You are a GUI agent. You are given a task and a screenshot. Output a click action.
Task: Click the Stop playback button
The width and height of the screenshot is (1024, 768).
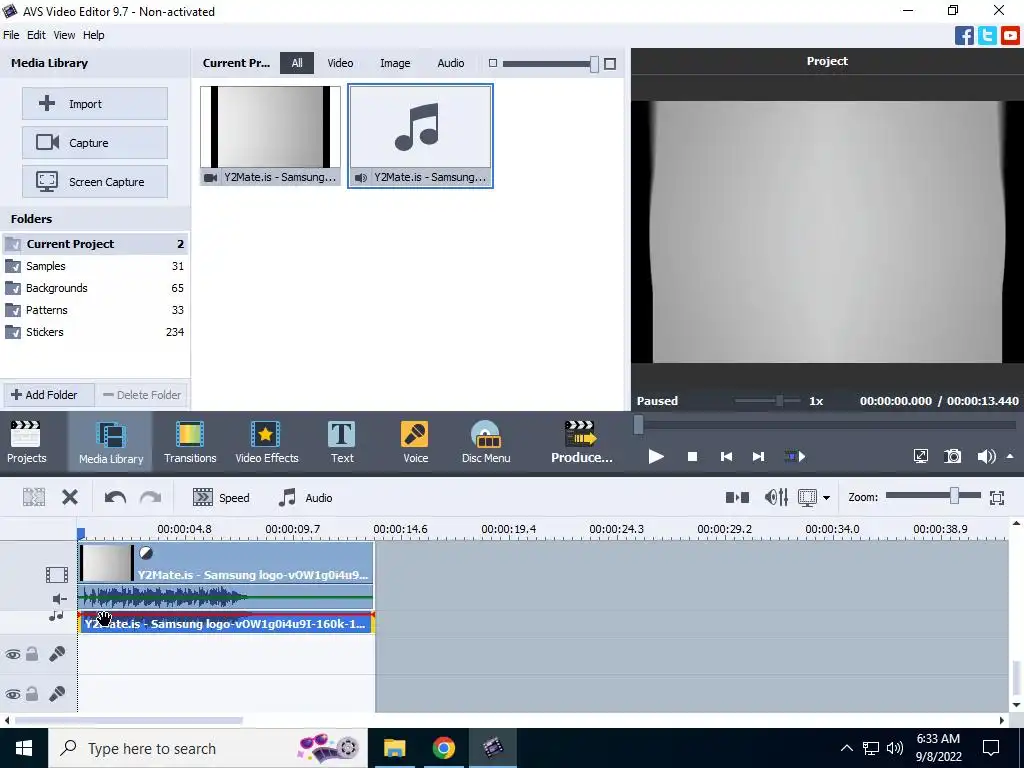(692, 456)
